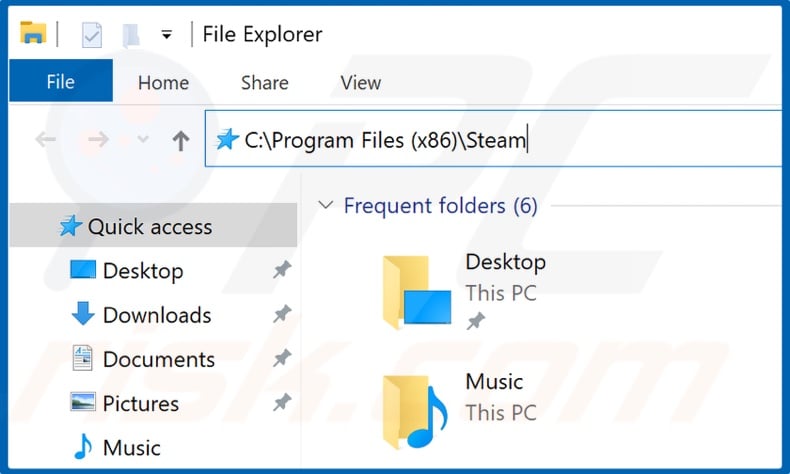The height and width of the screenshot is (474, 790).
Task: Toggle the pin icon beside Documents
Action: tap(282, 358)
